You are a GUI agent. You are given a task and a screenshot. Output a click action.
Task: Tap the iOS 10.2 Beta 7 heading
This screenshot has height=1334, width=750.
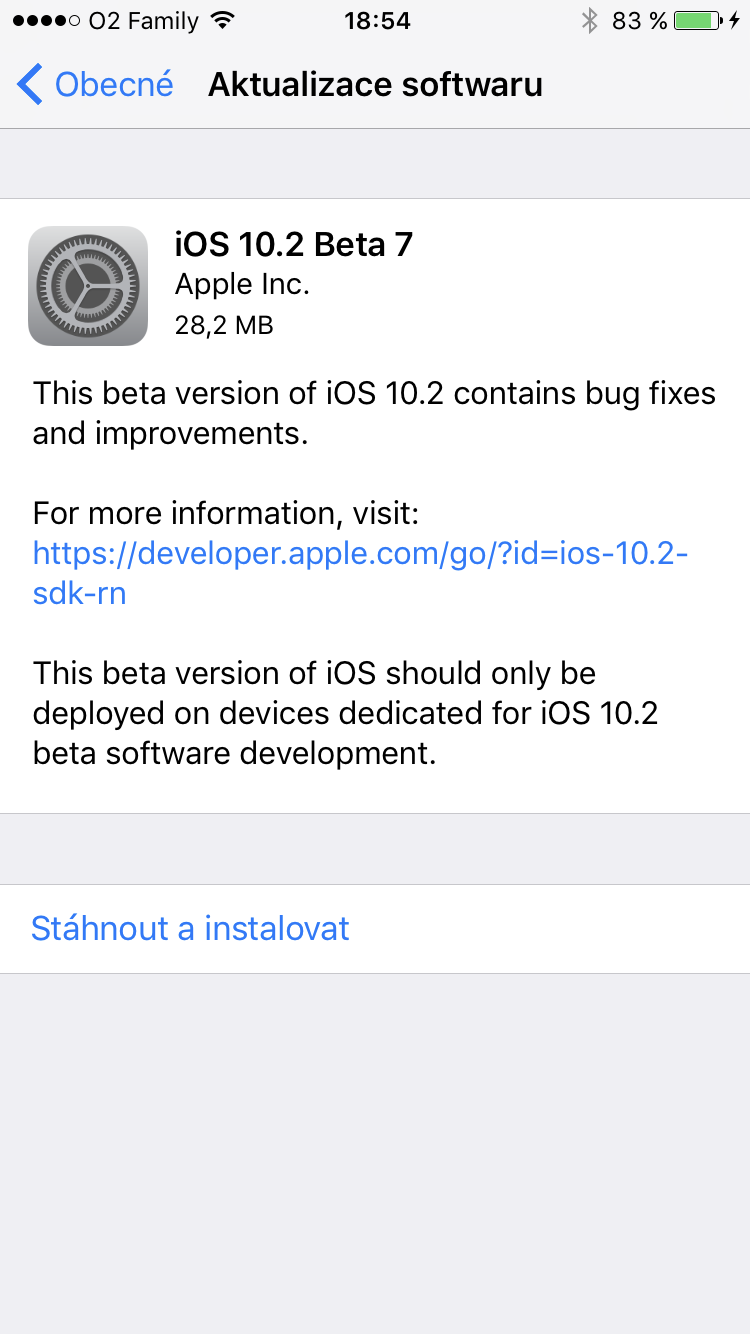click(x=294, y=244)
